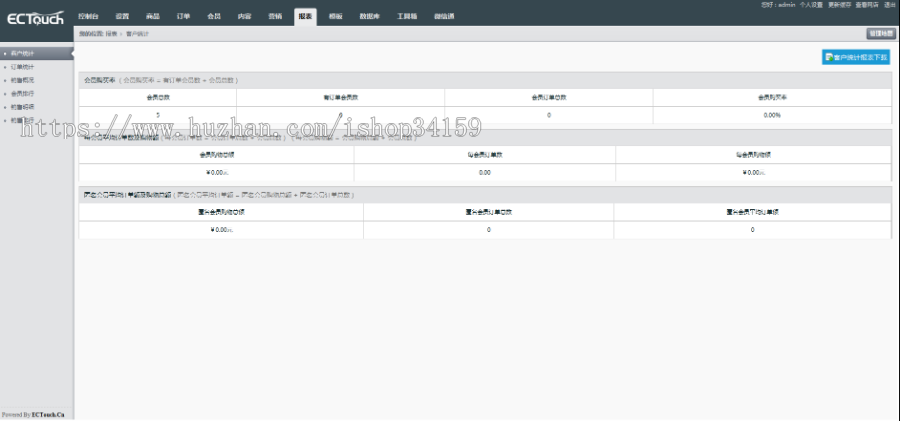
Task: Click the 每会员购物额 column header
Action: click(x=753, y=155)
